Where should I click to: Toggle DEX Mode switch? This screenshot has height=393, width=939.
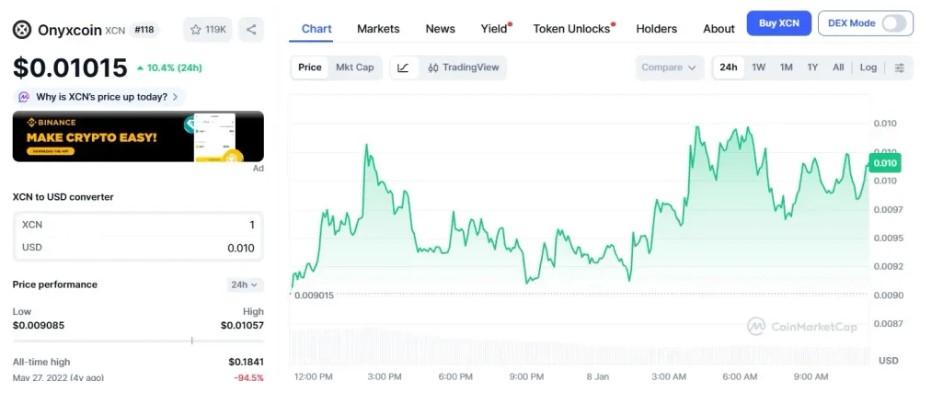coord(894,23)
